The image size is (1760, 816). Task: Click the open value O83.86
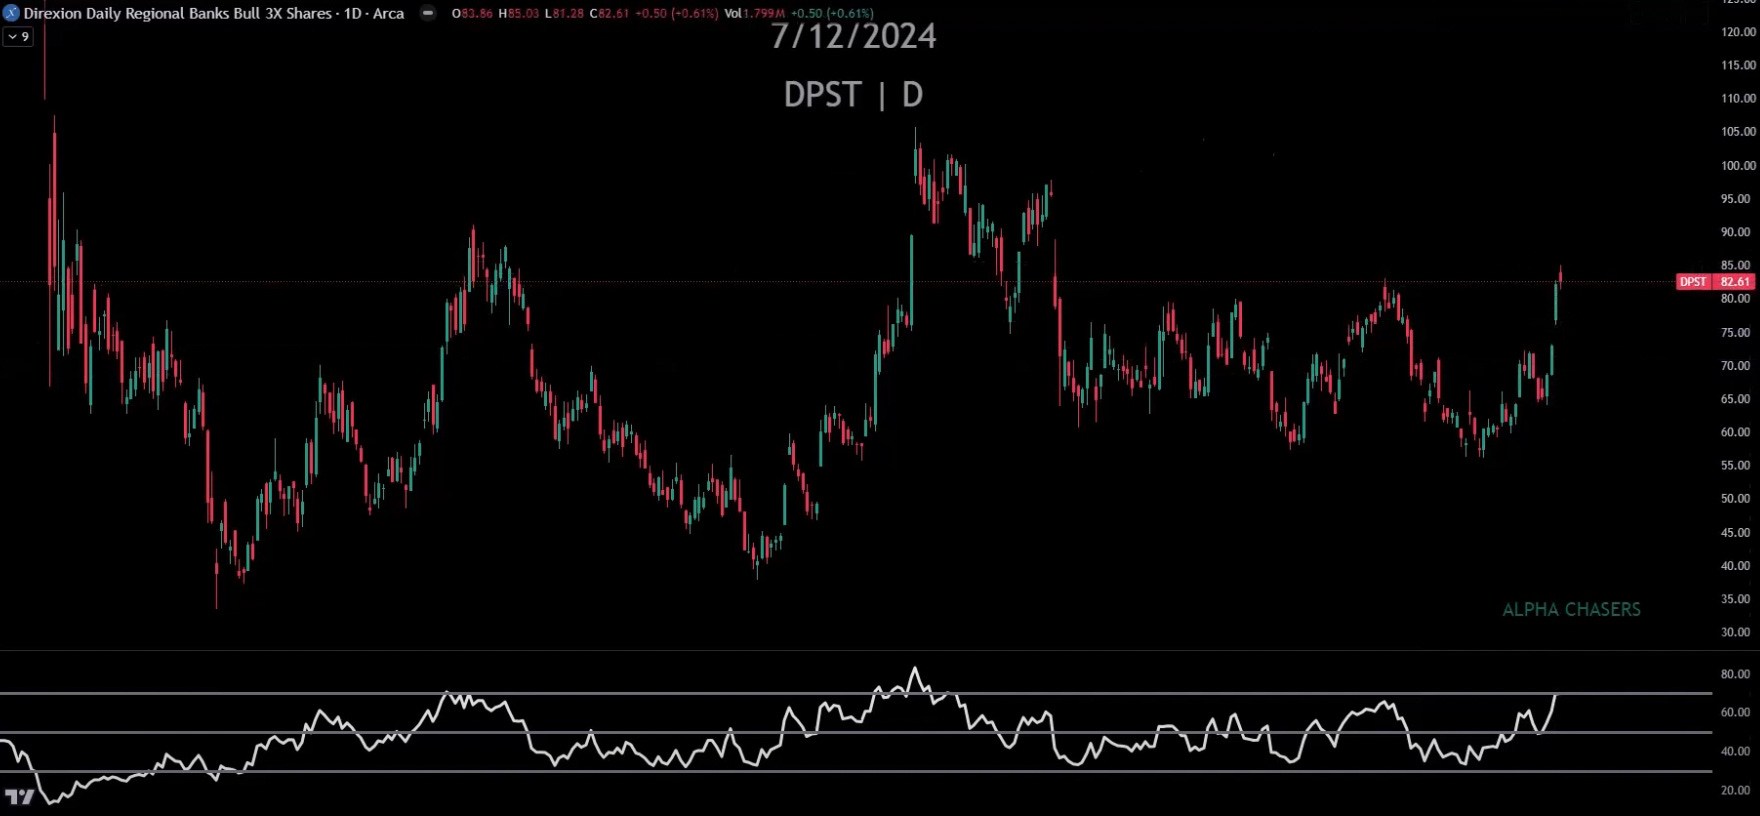pos(472,13)
